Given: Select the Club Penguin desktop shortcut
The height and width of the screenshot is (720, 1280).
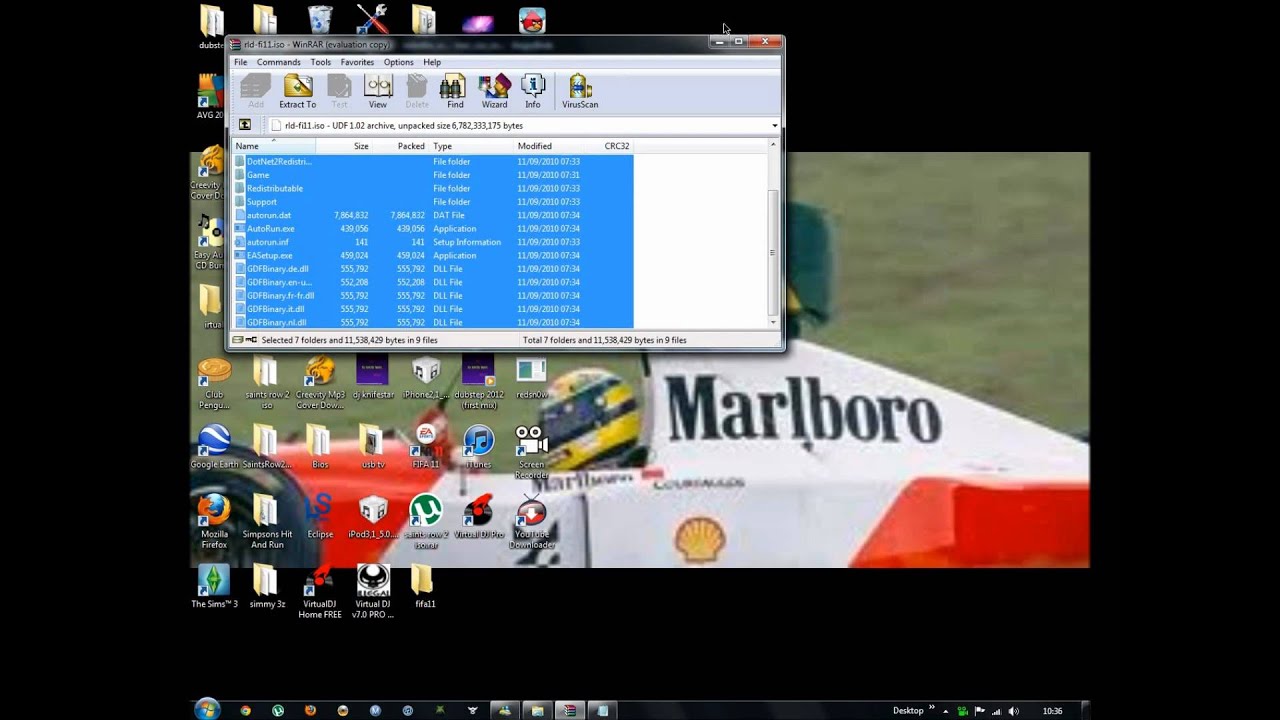Looking at the screenshot, I should pos(214,384).
